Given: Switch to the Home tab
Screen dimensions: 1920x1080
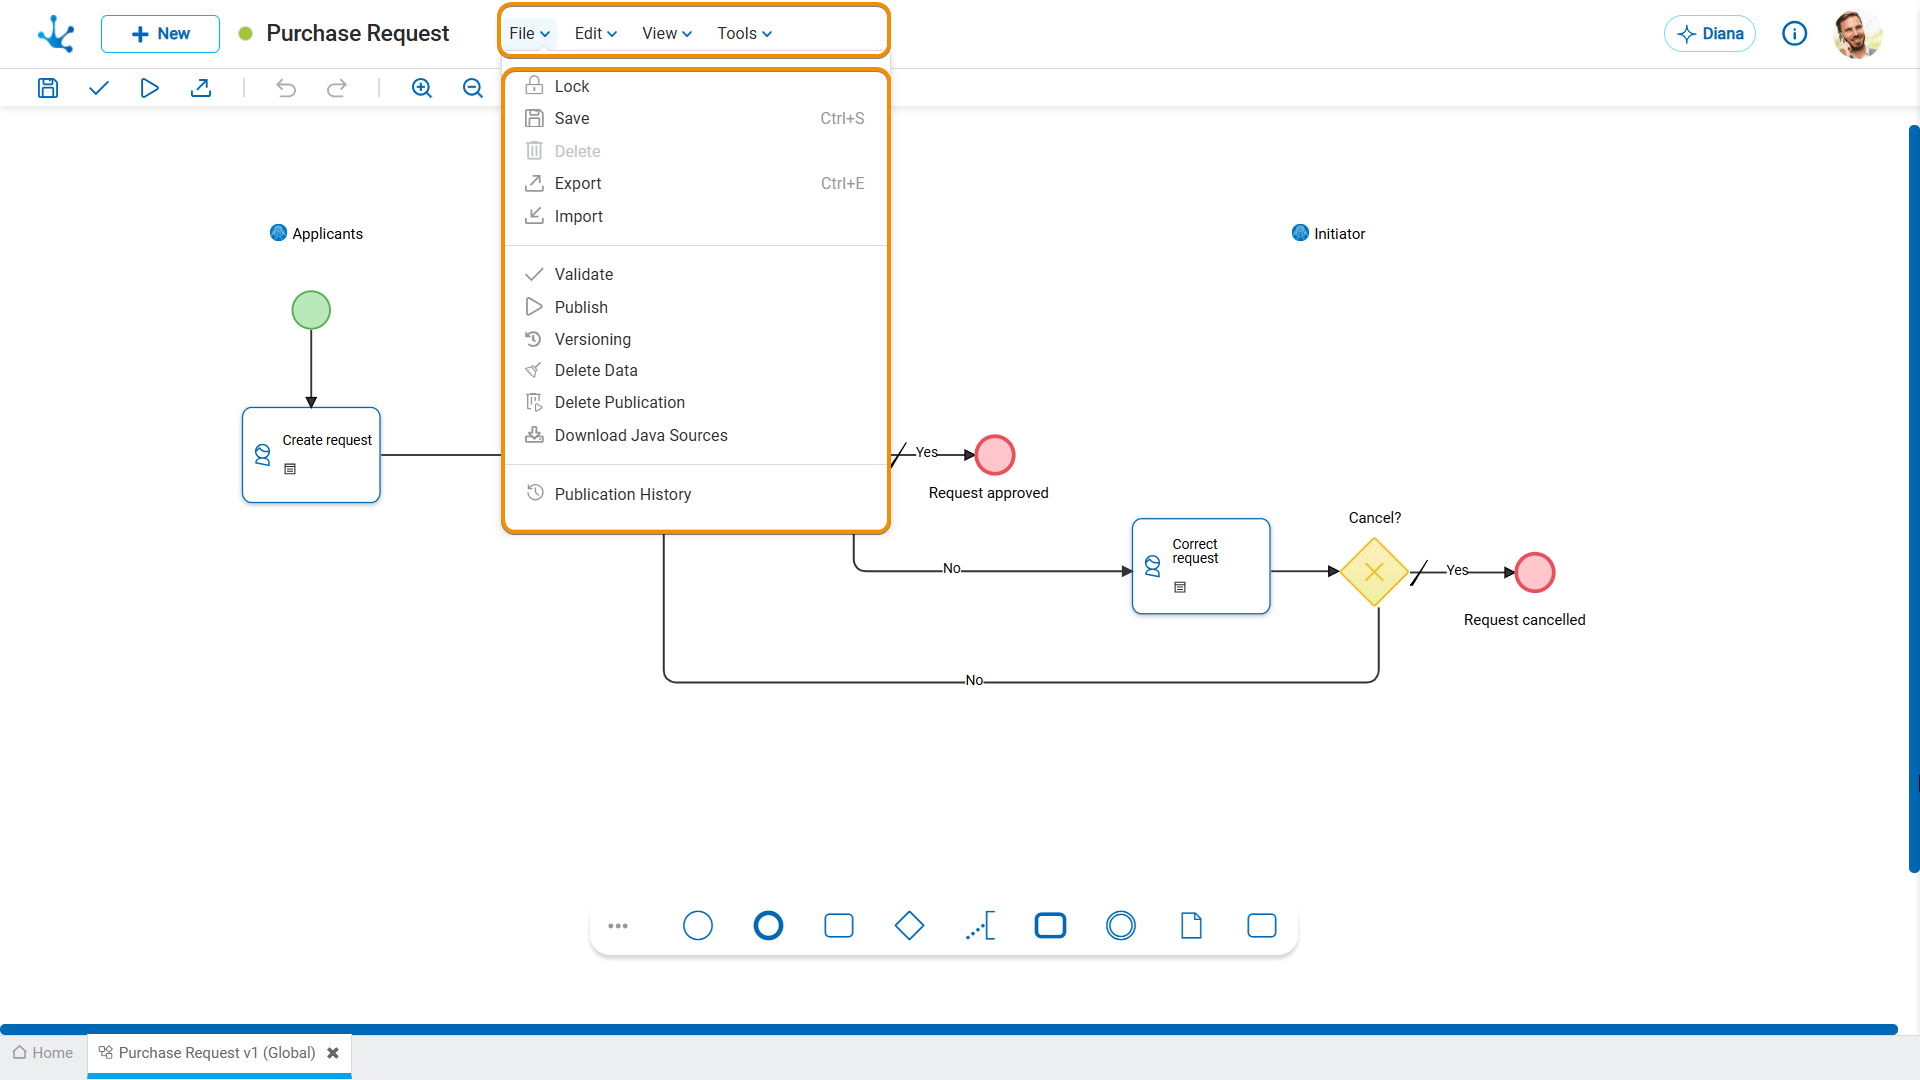Looking at the screenshot, I should [43, 1053].
